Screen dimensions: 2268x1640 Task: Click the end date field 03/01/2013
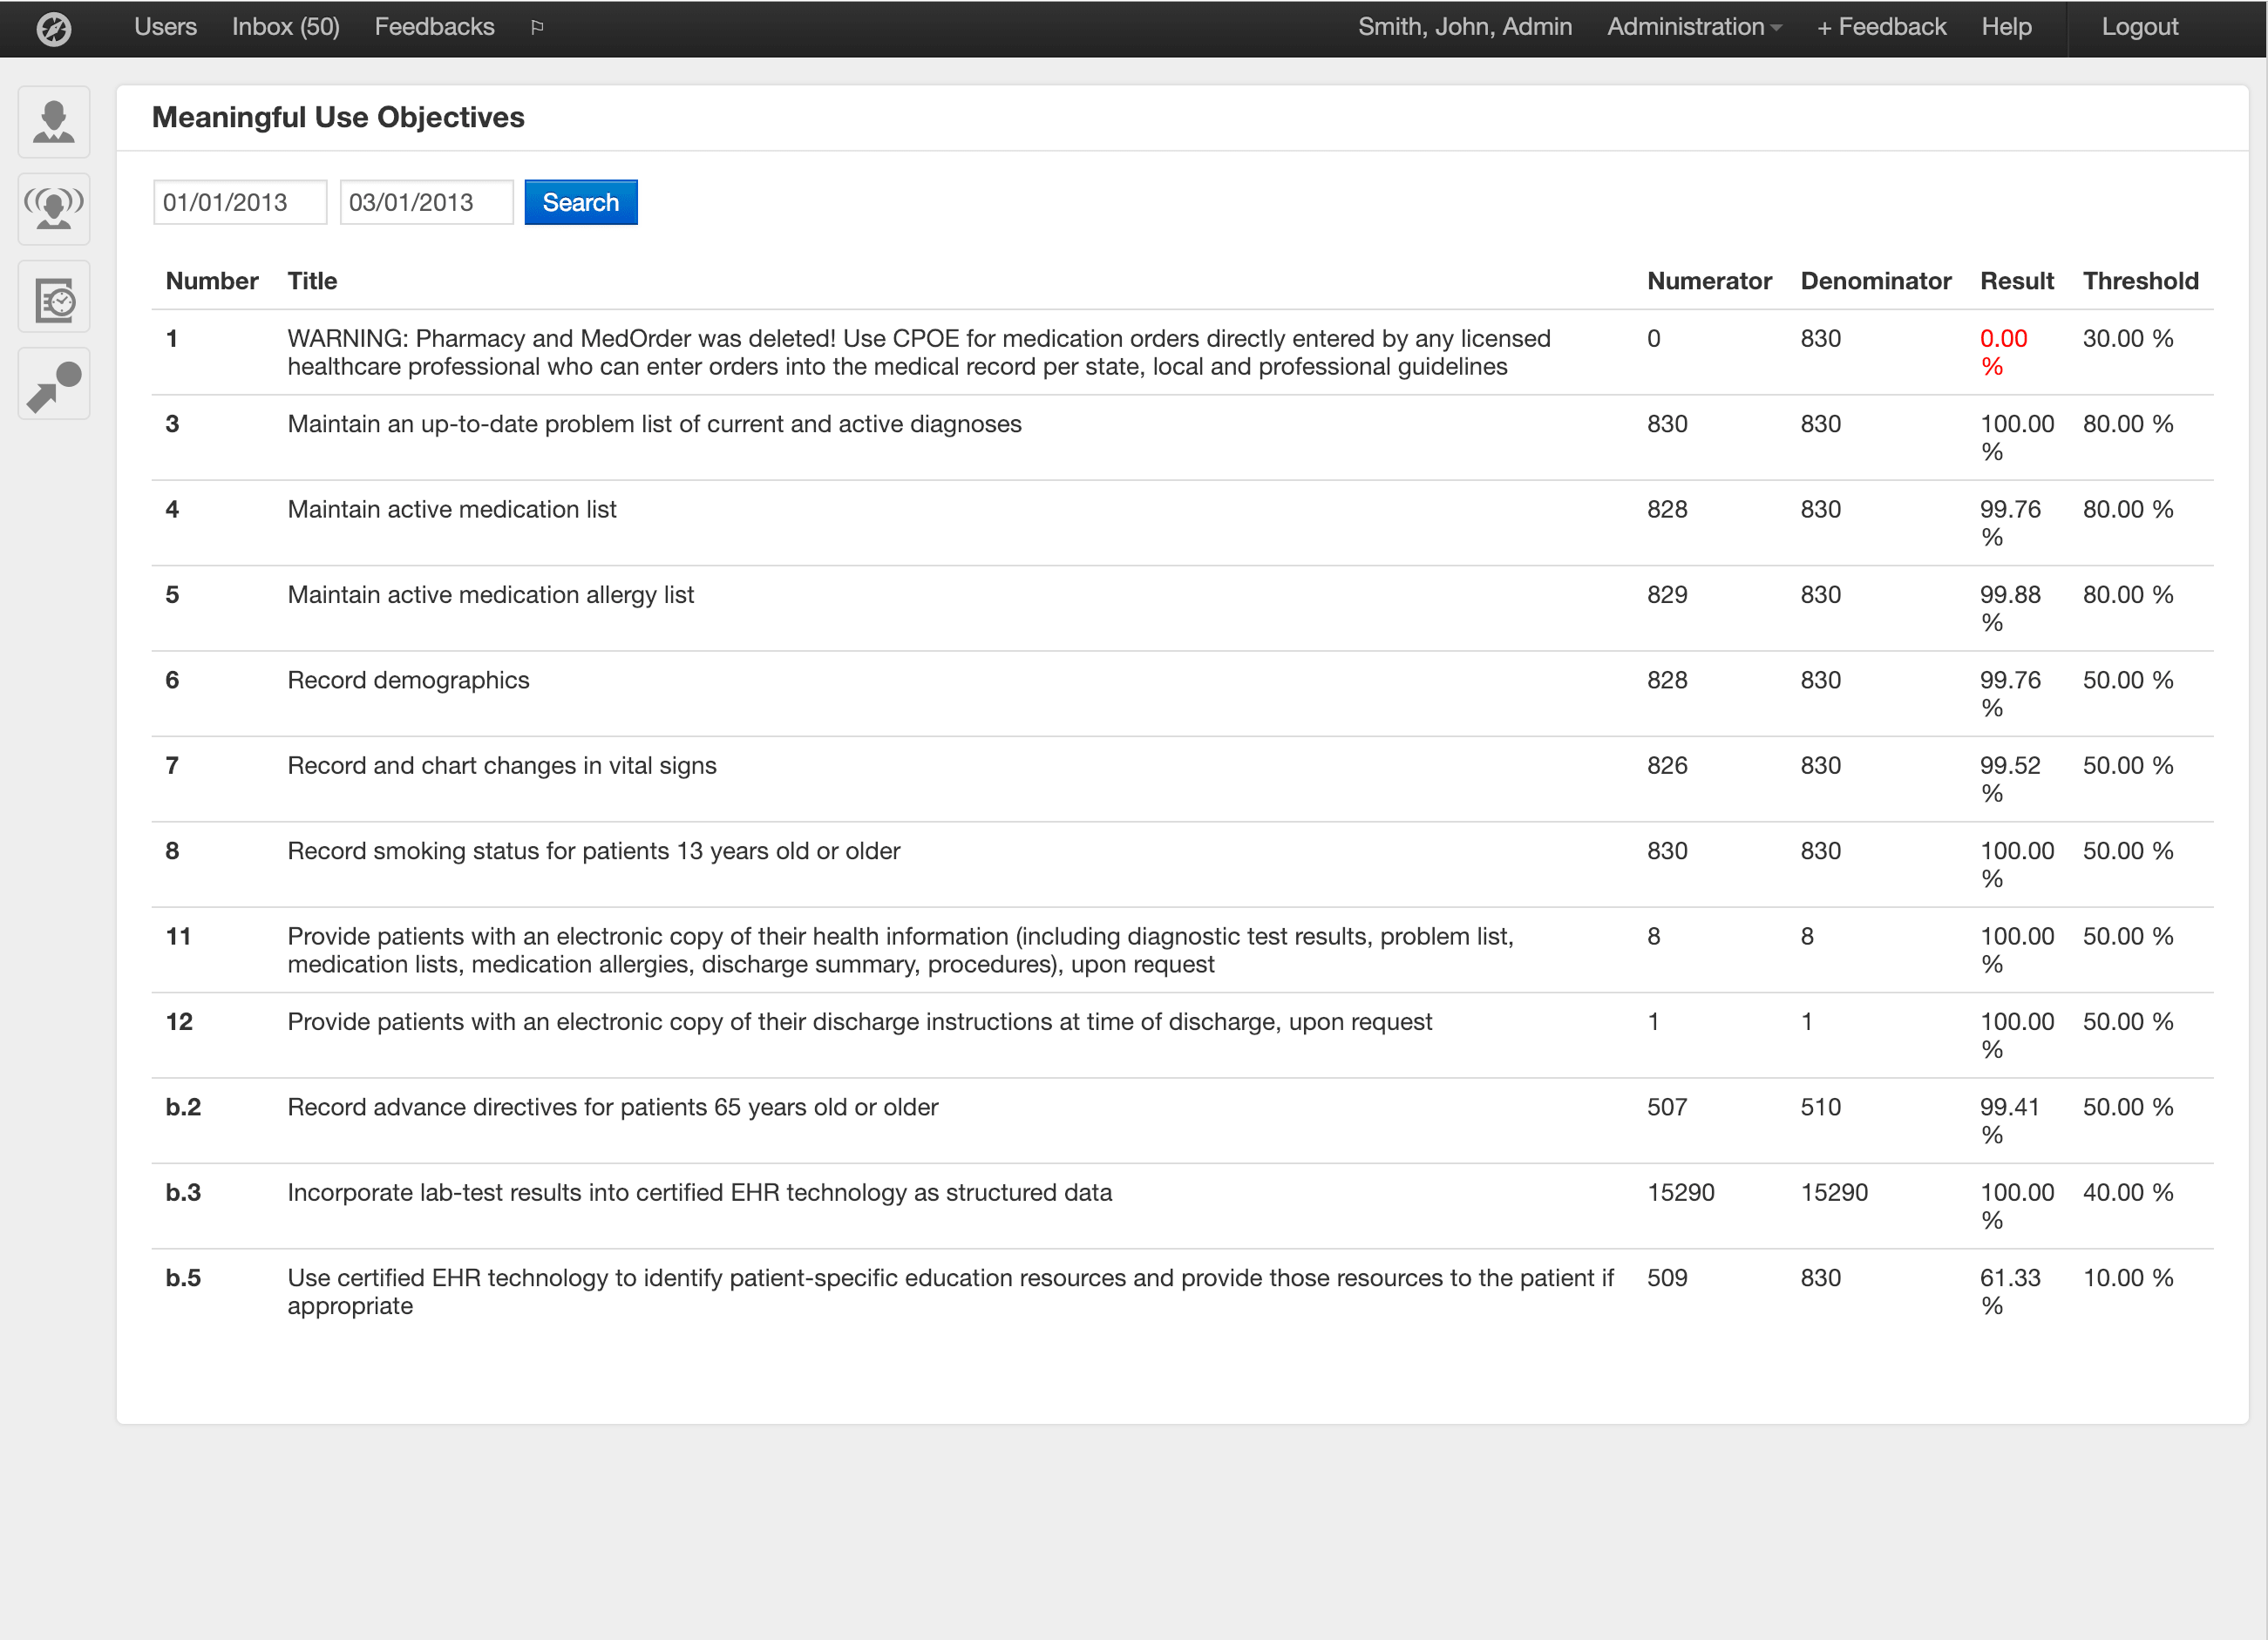426,201
